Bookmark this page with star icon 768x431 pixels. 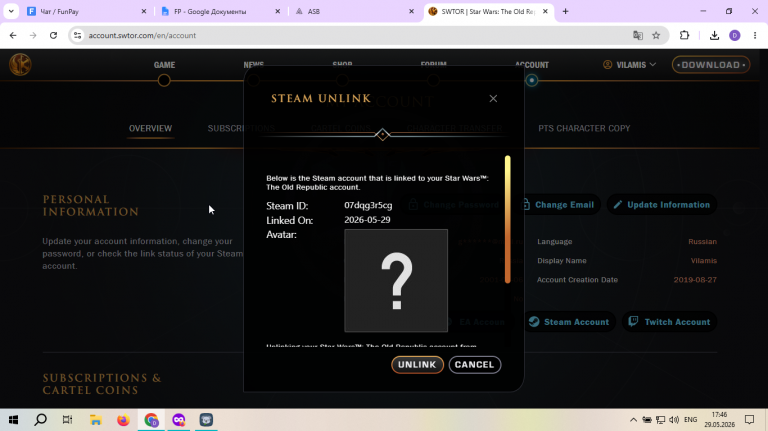(x=656, y=35)
